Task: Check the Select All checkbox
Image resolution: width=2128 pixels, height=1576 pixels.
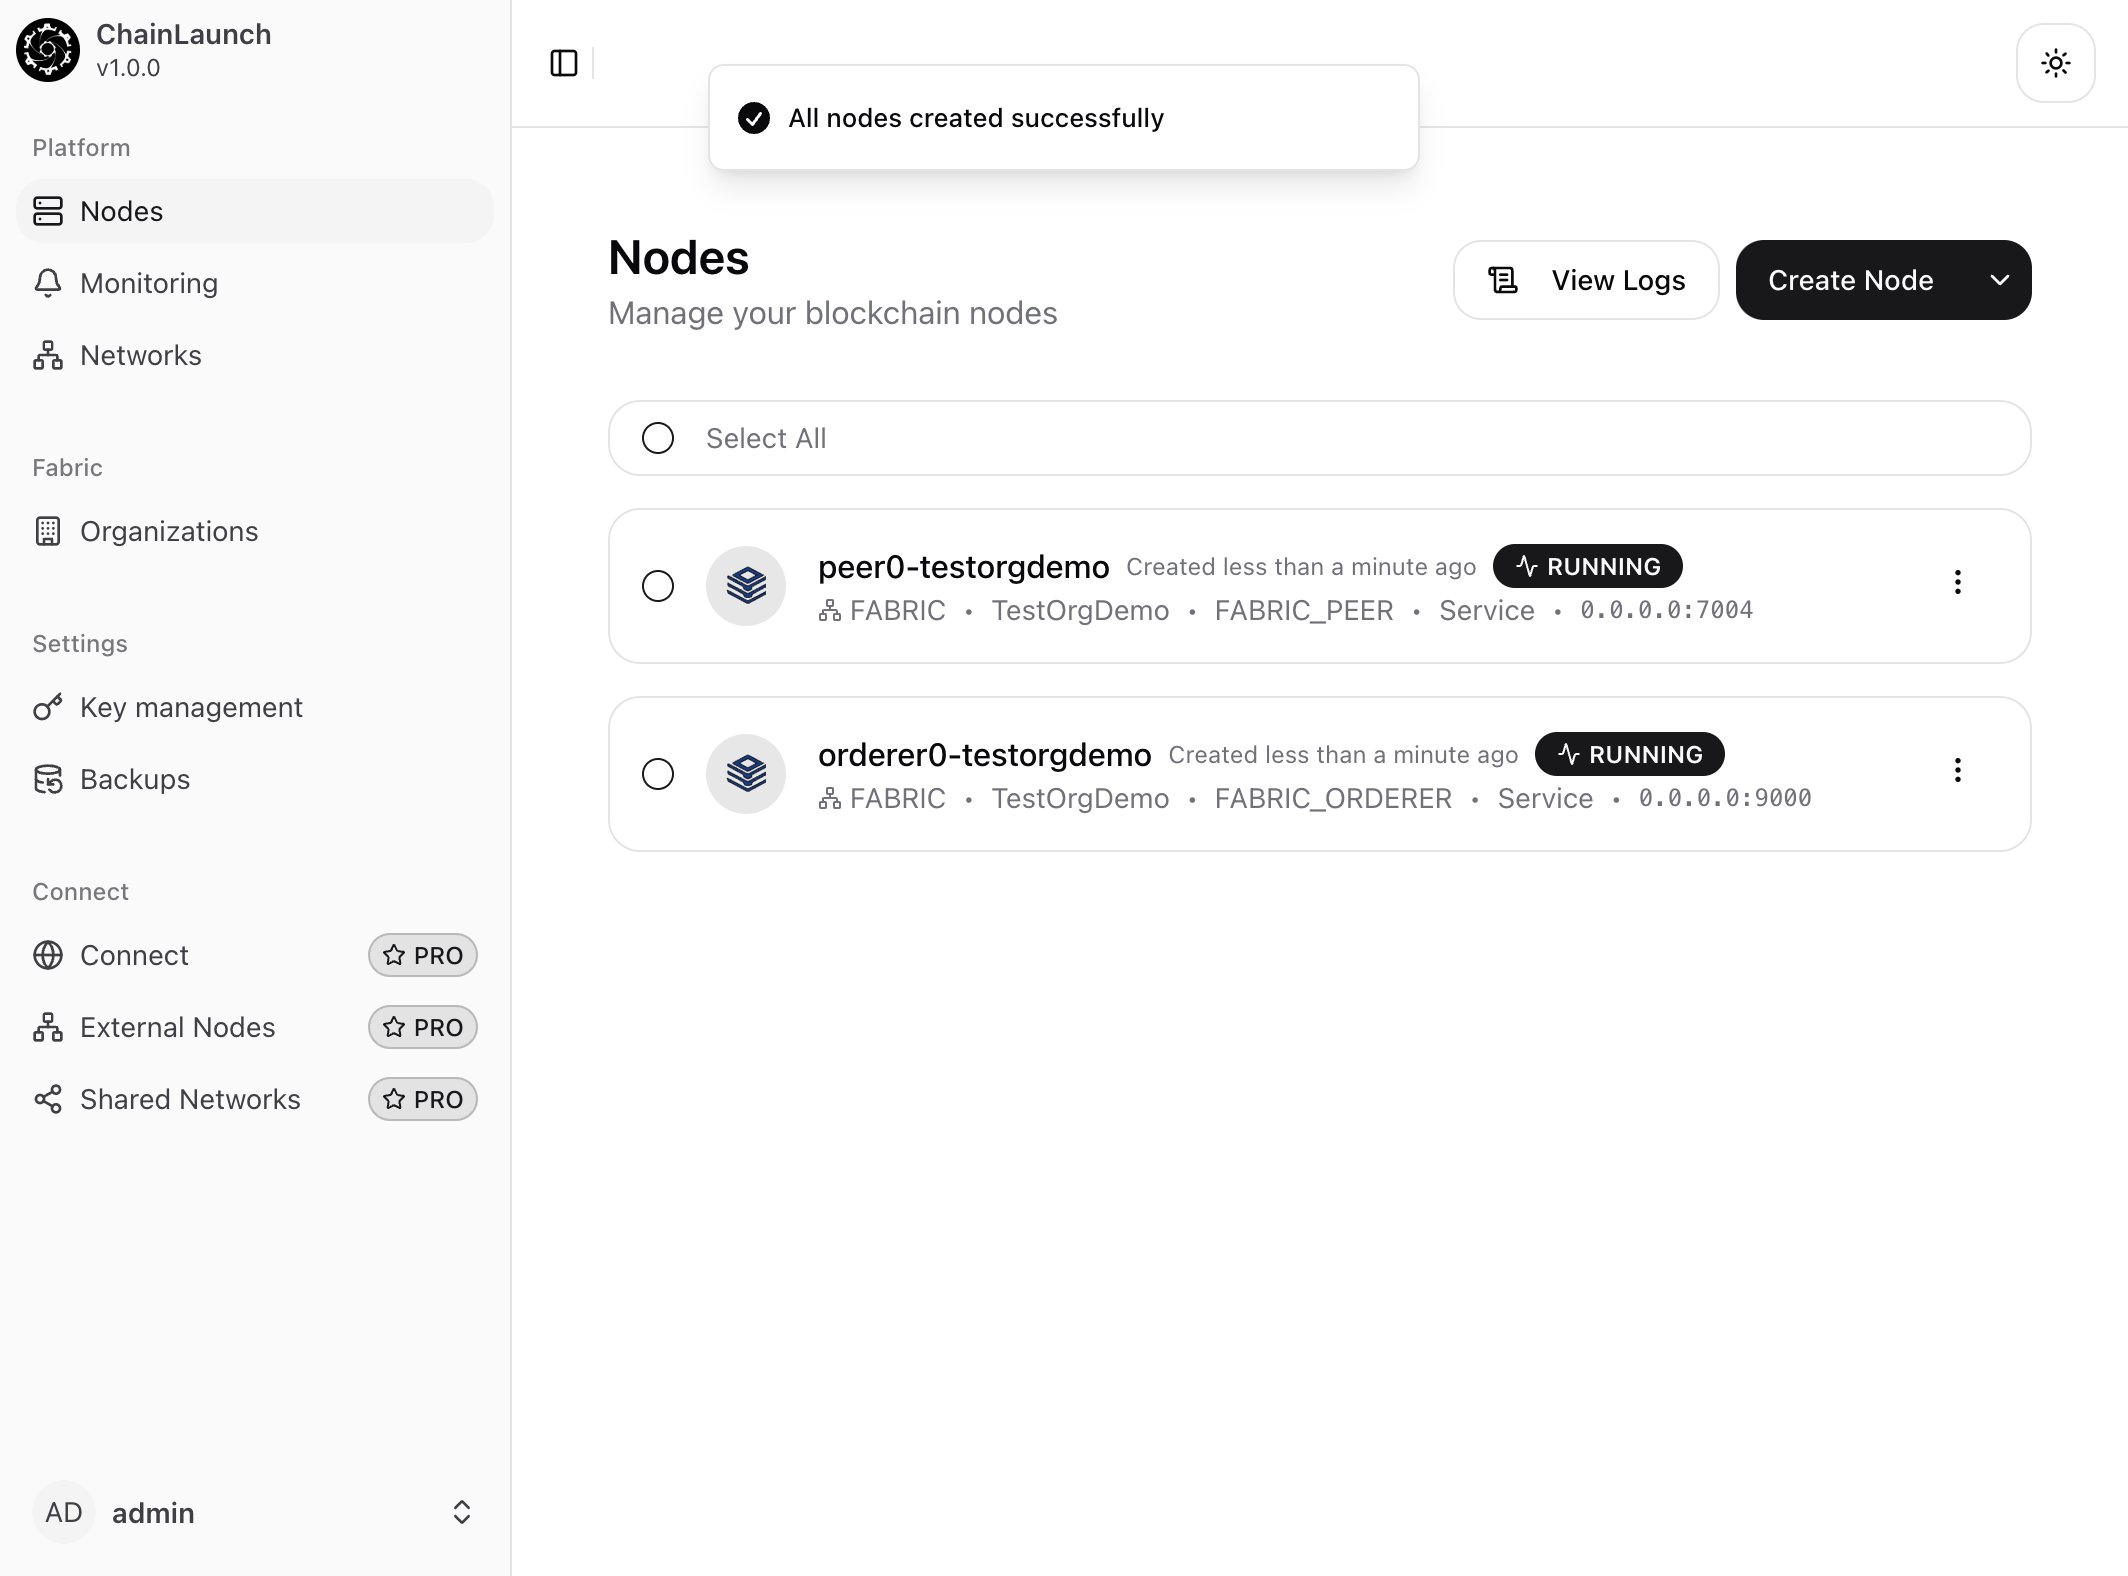Action: point(658,438)
